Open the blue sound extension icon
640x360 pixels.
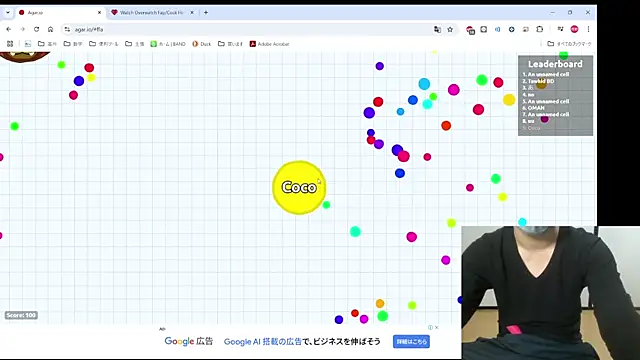498,29
